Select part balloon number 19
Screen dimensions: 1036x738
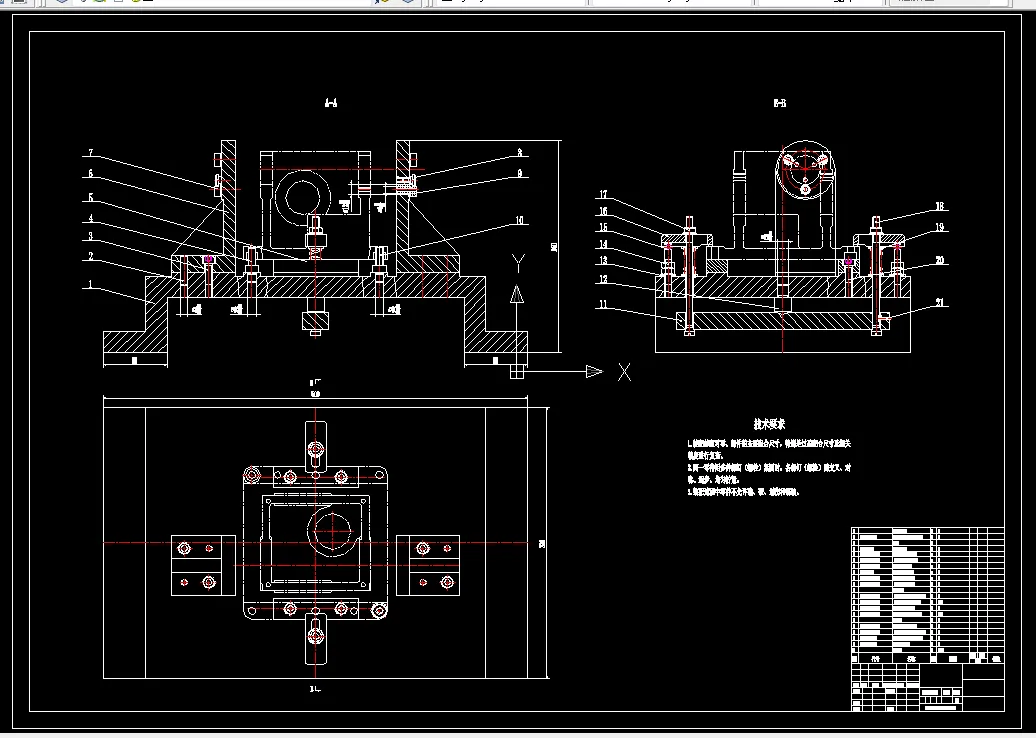pyautogui.click(x=940, y=227)
